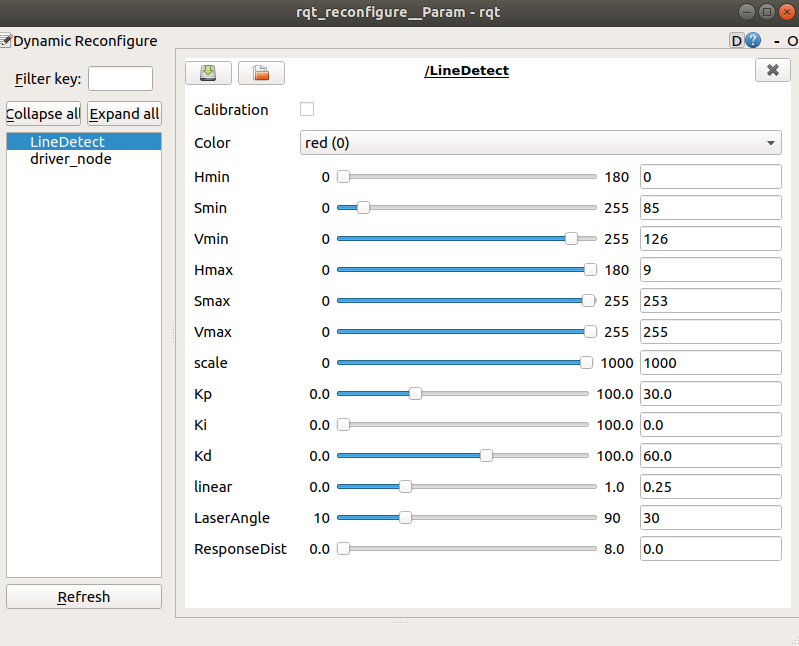Screen dimensions: 799x646
Task: Focus the Hmax value field showing 9
Action: point(710,270)
